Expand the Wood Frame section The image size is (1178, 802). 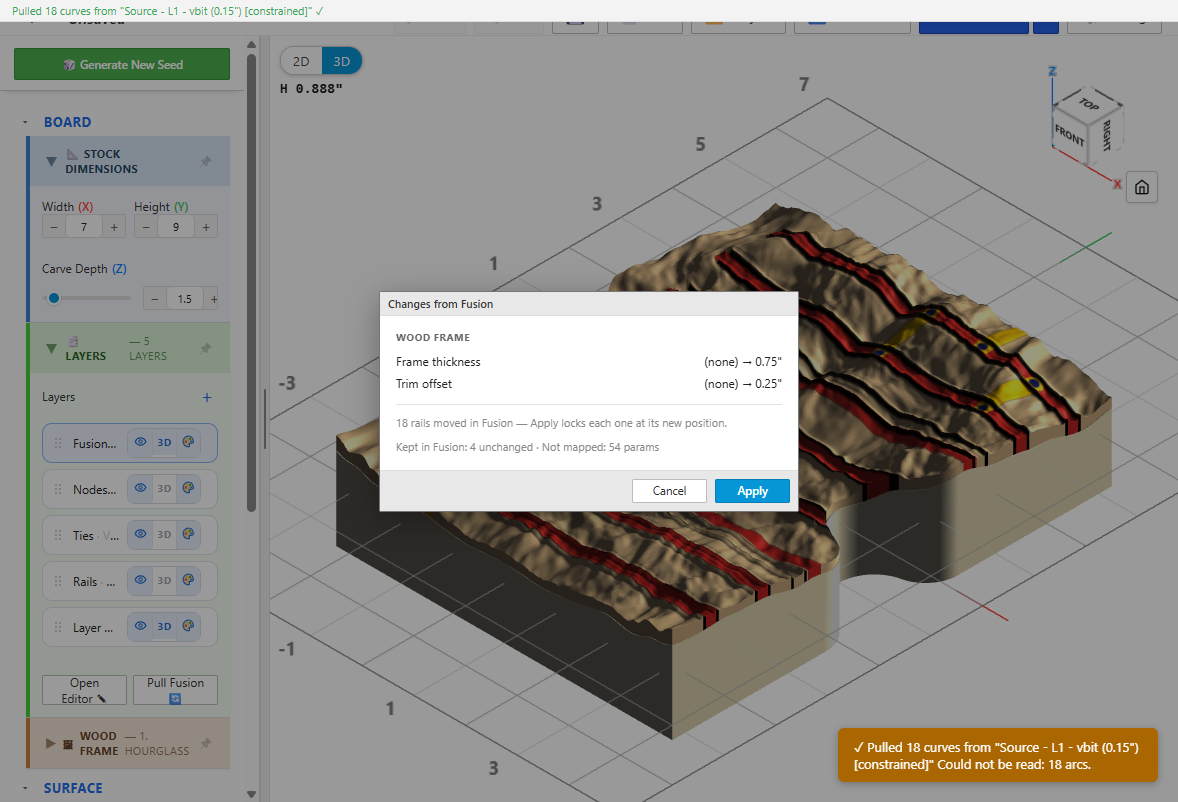[50, 743]
